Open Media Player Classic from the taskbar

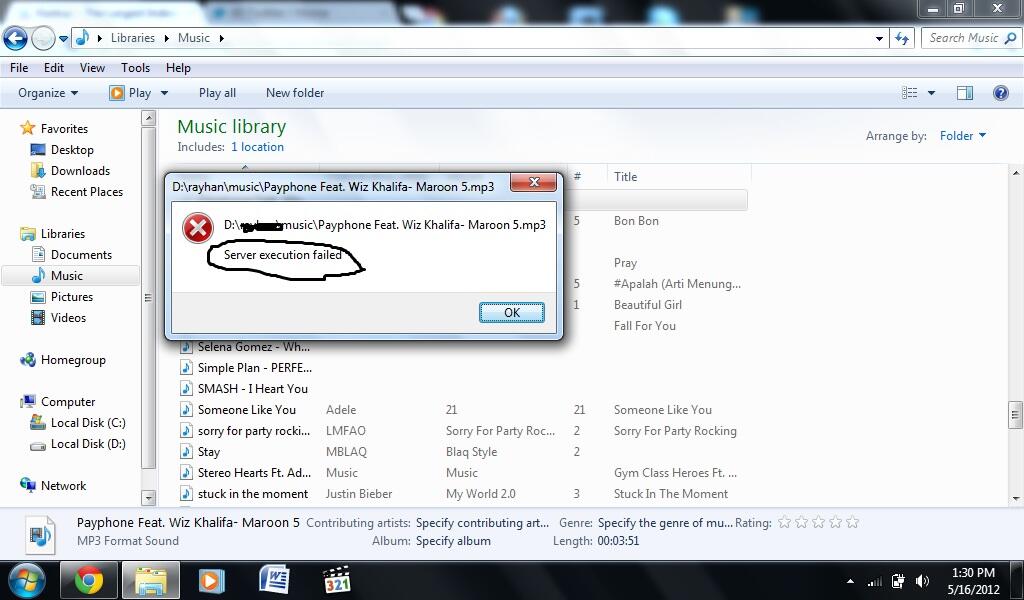coord(336,580)
